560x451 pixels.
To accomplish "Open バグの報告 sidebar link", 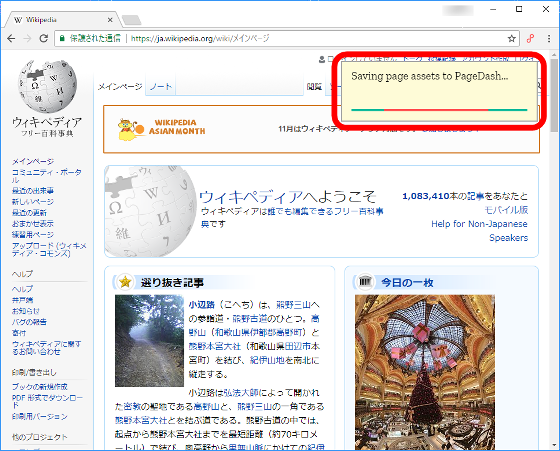I will coord(29,322).
